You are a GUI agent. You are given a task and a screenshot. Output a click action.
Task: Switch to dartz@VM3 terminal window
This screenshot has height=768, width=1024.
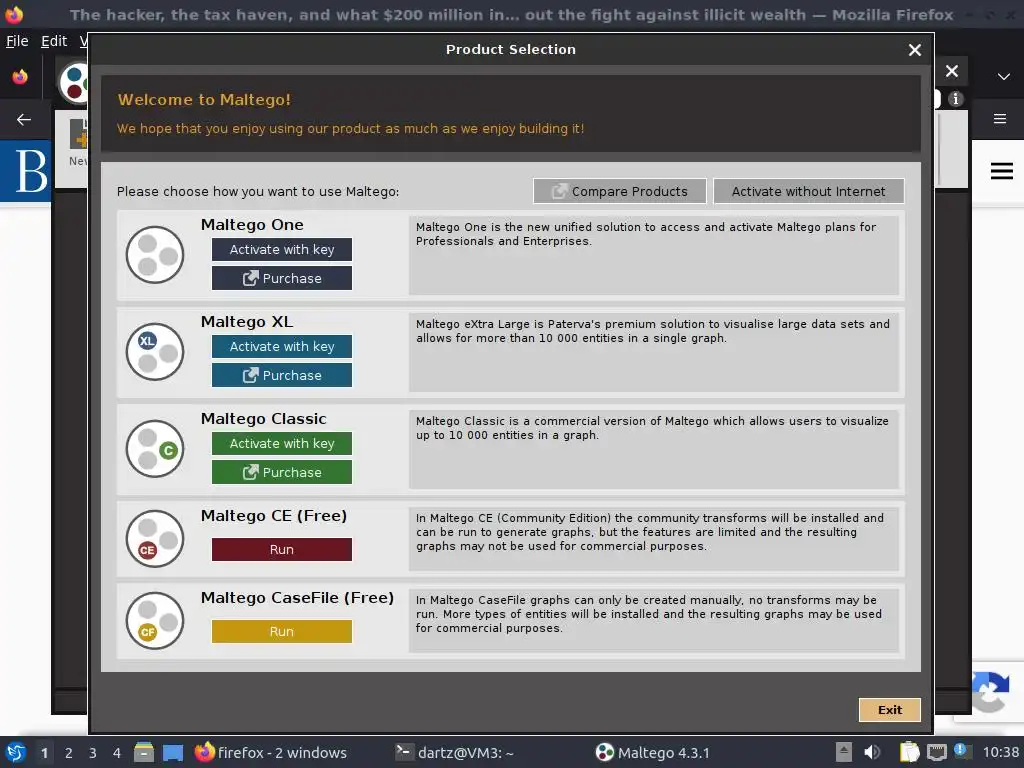455,752
